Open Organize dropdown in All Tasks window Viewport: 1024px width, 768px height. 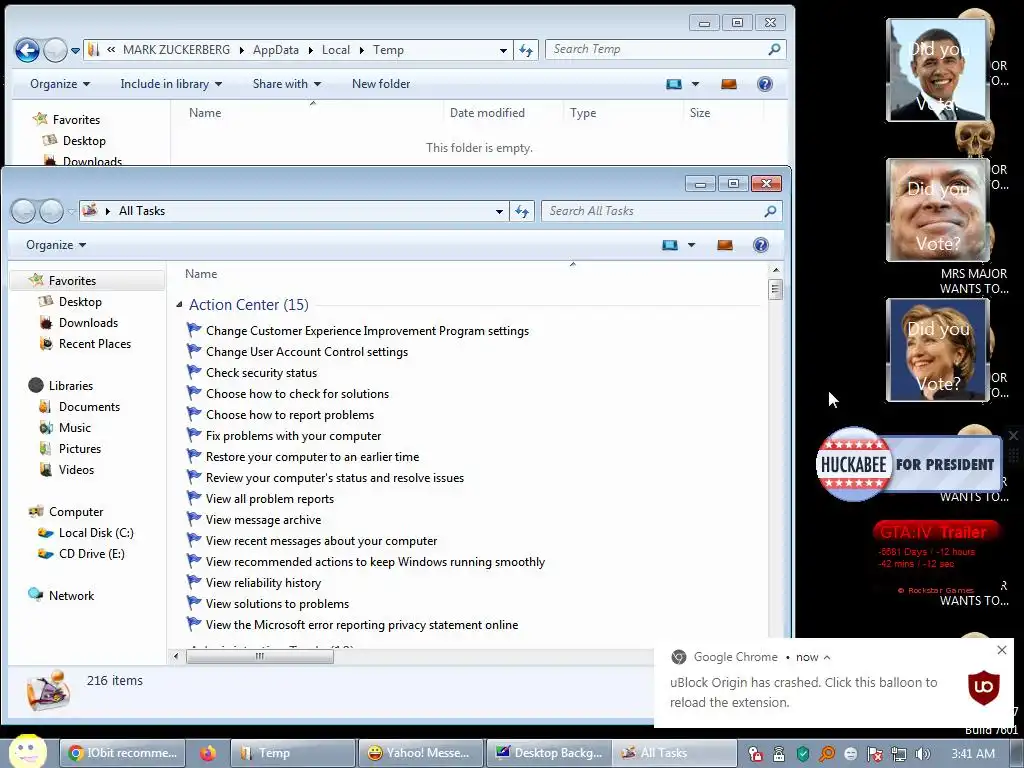pyautogui.click(x=56, y=245)
